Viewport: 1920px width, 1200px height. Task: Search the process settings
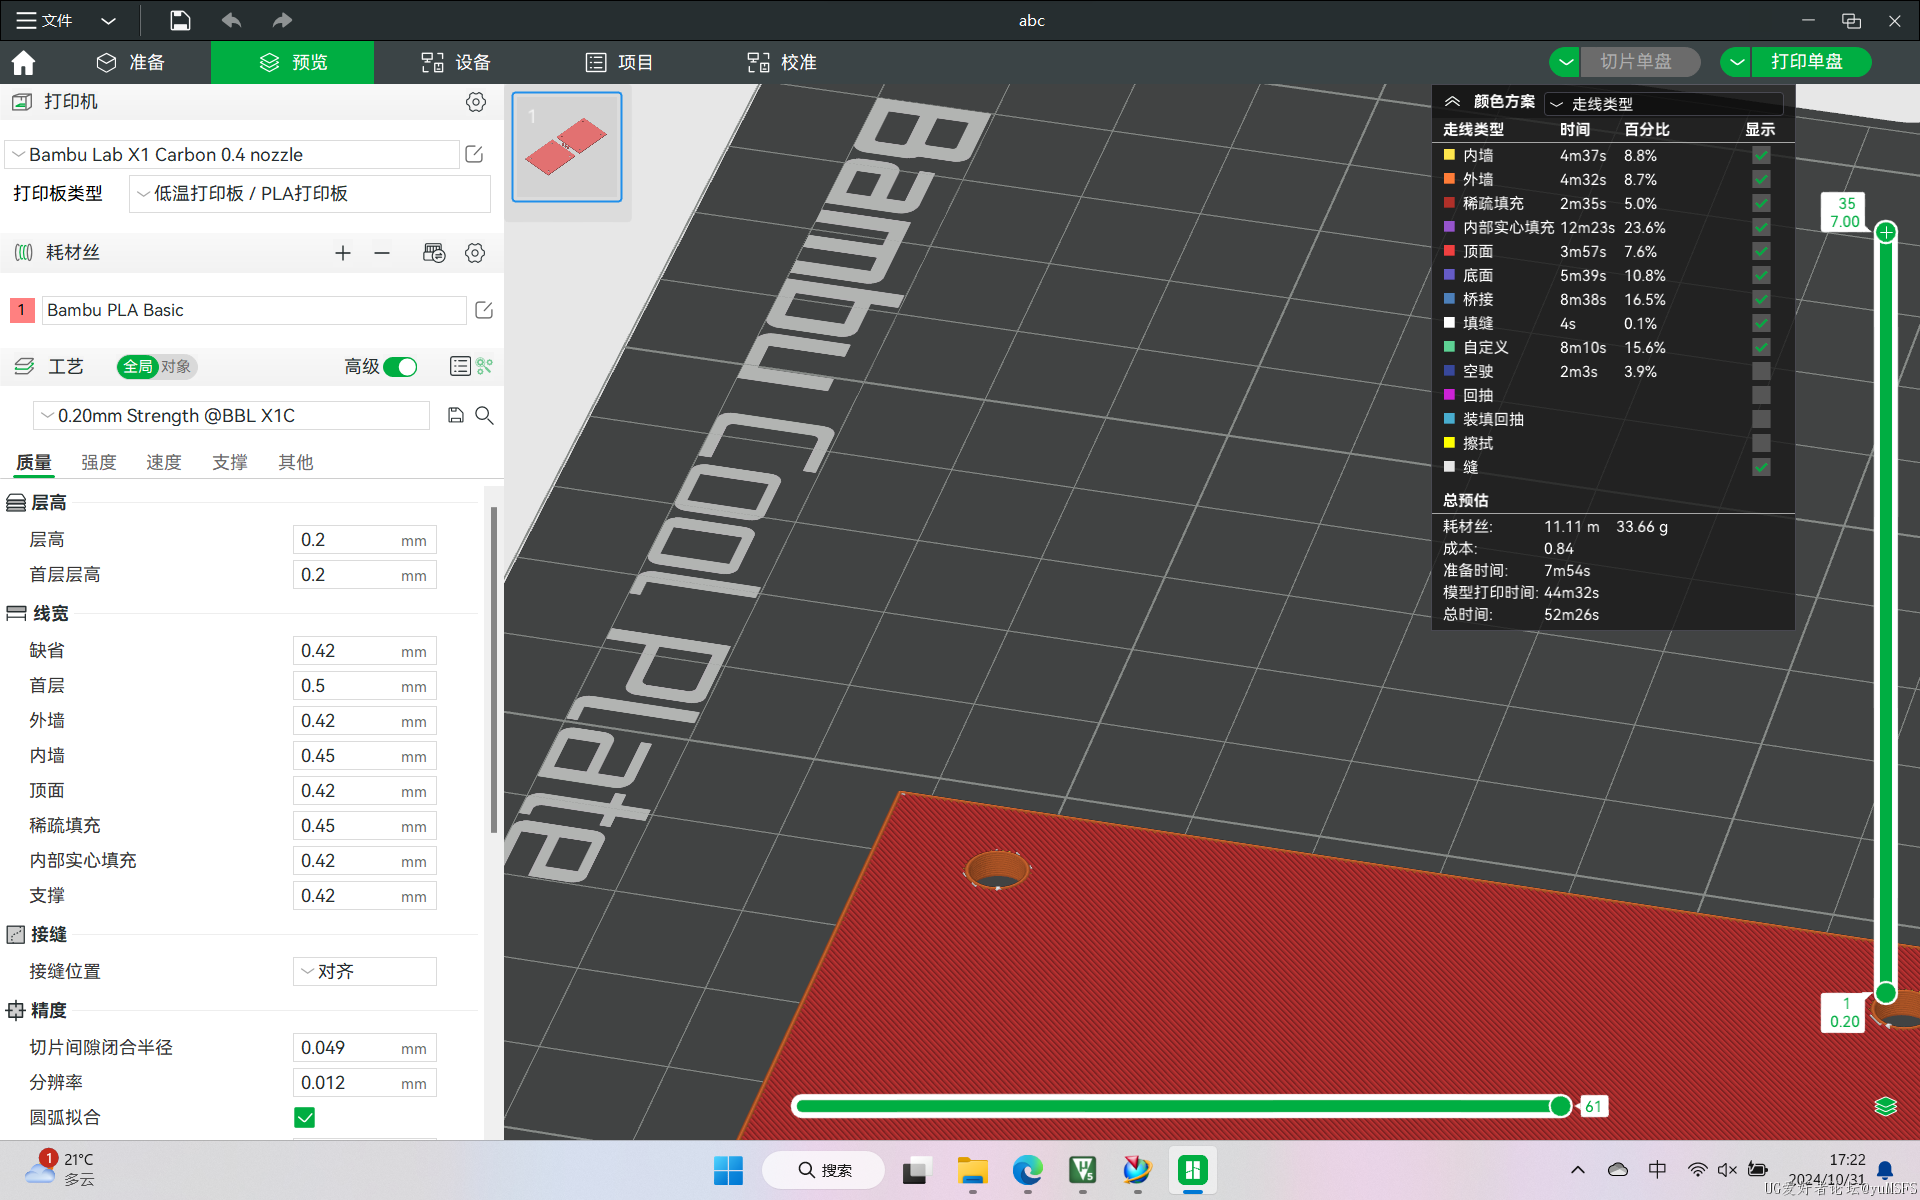point(484,415)
